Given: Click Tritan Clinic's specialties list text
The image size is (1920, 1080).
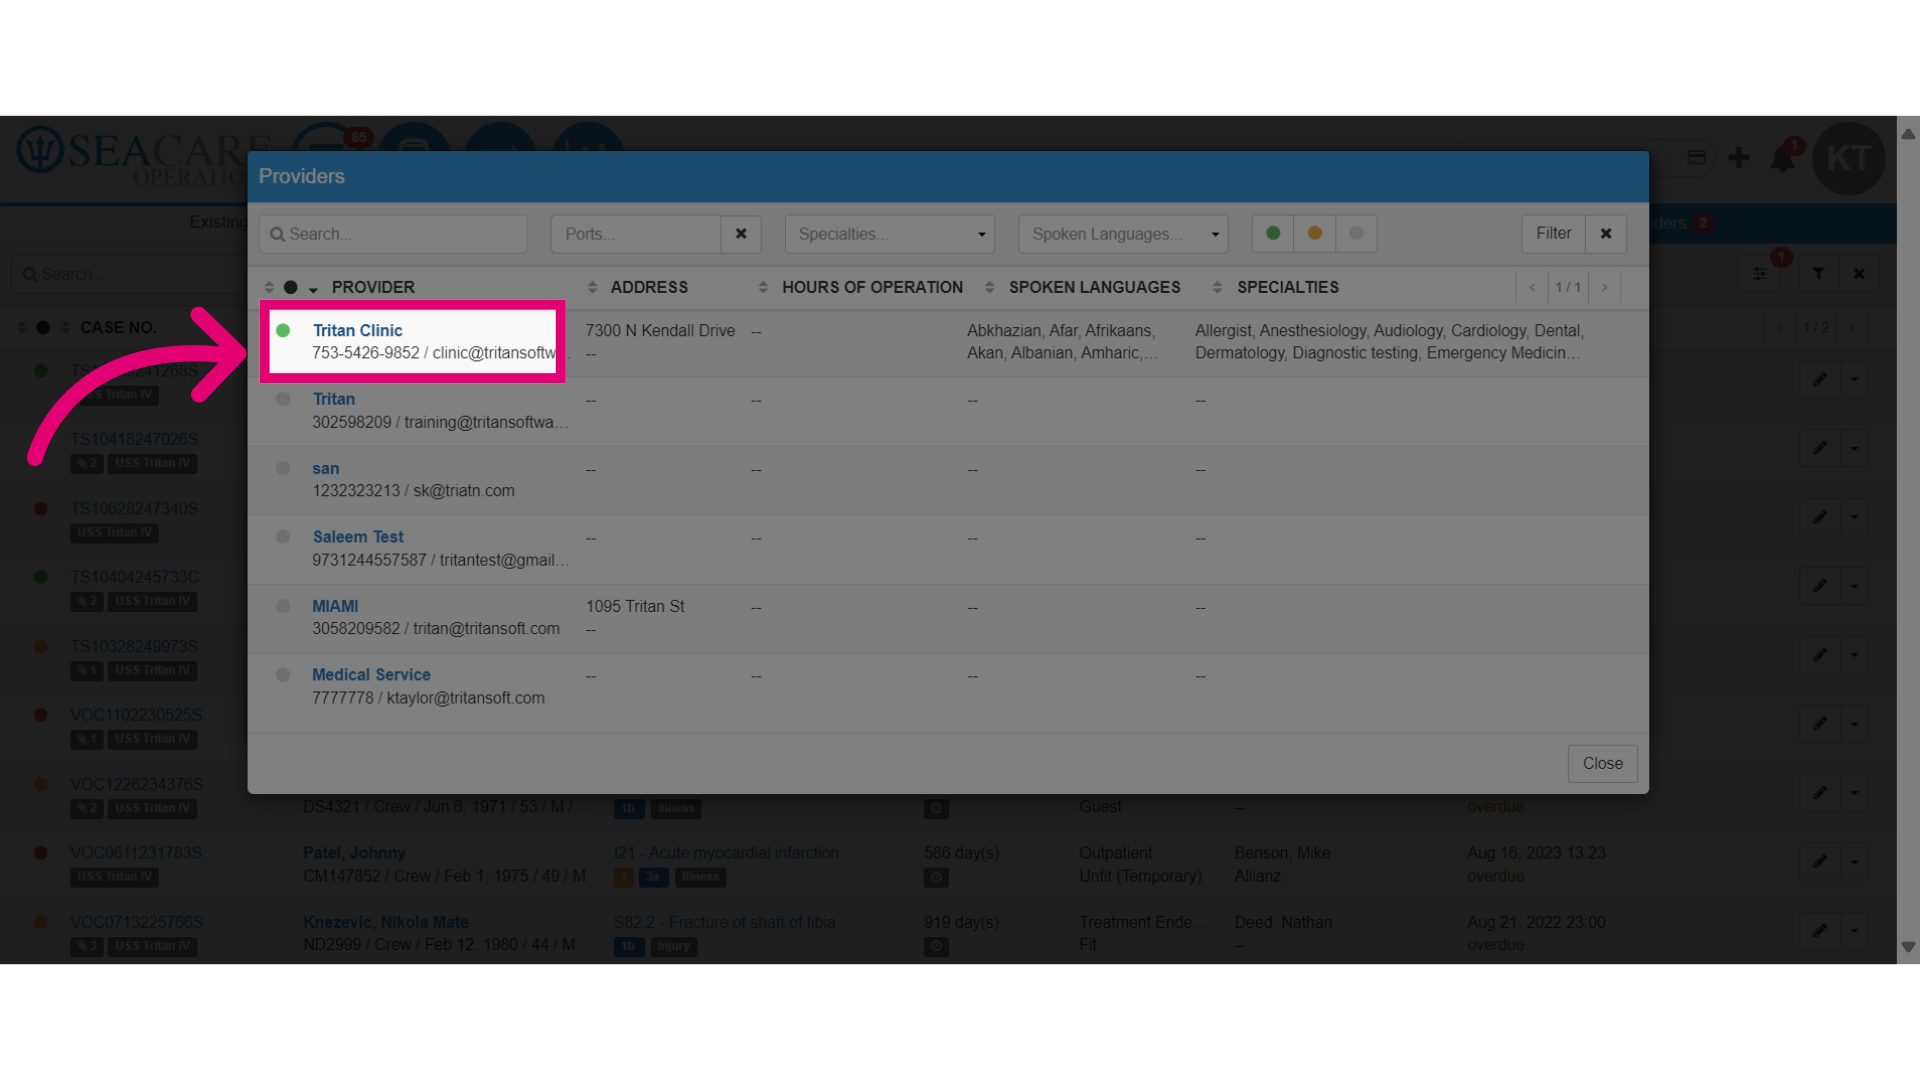Looking at the screenshot, I should [x=1389, y=341].
